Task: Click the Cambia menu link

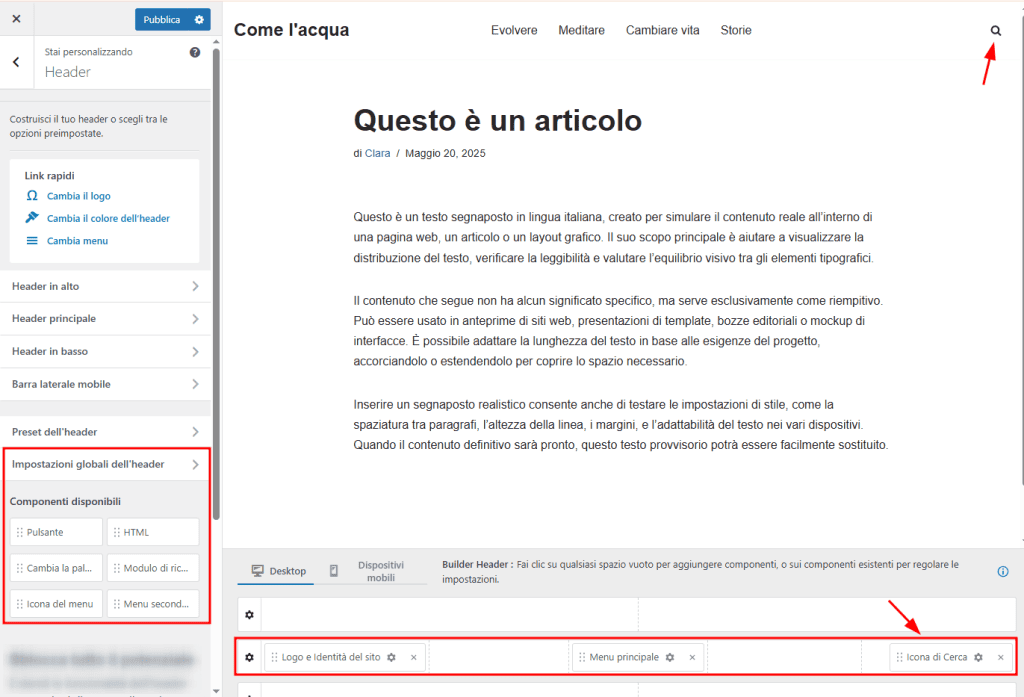Action: pyautogui.click(x=77, y=240)
